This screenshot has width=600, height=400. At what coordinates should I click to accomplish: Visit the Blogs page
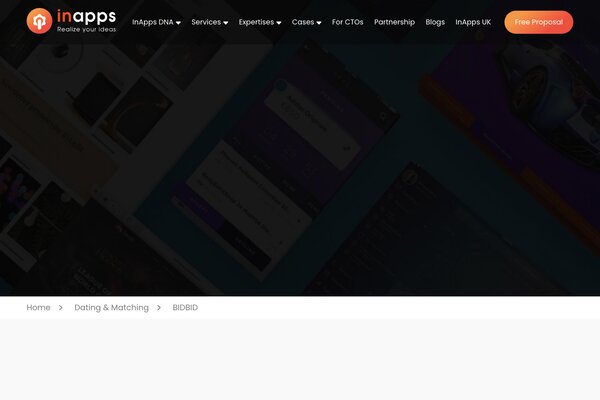tap(435, 22)
